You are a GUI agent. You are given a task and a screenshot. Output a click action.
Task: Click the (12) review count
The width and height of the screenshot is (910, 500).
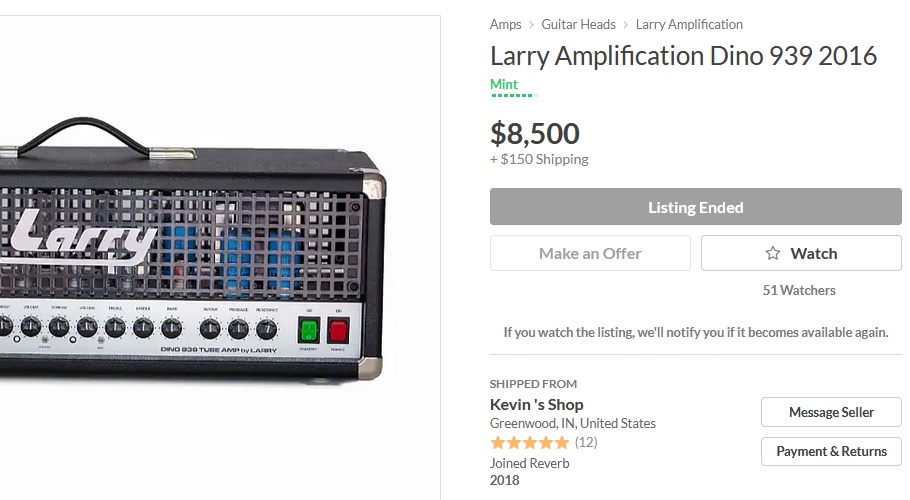coord(586,443)
